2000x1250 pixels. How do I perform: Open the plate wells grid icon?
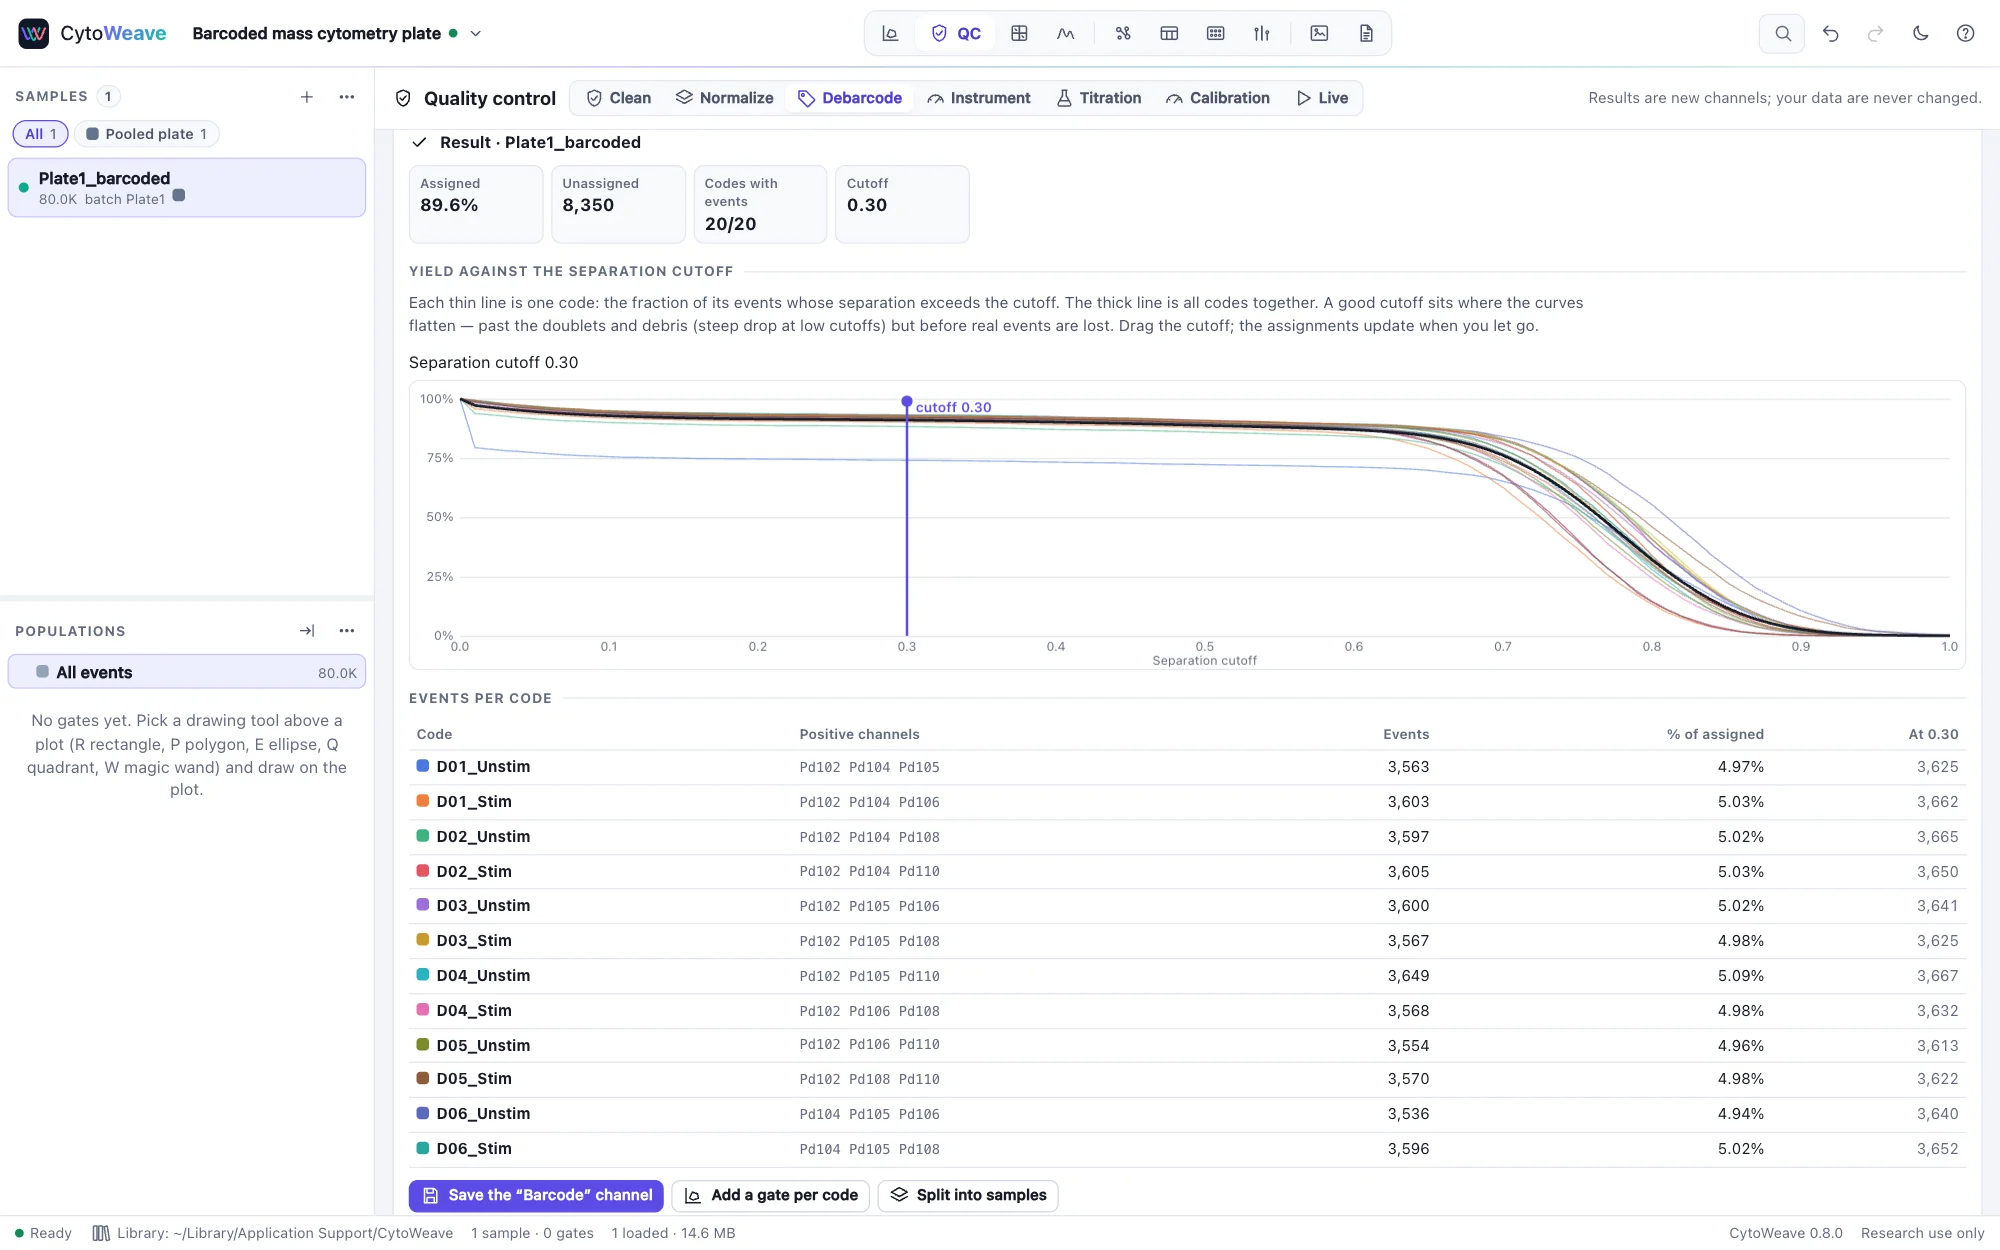point(1215,33)
